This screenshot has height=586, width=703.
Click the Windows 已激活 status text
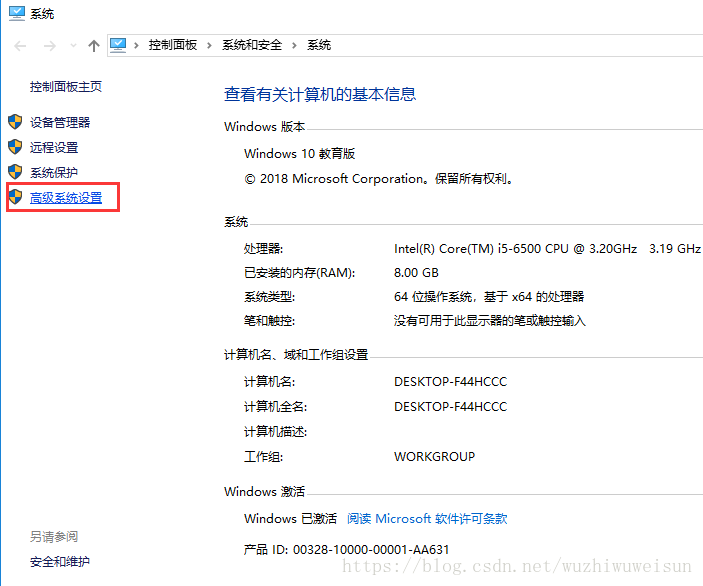click(290, 519)
